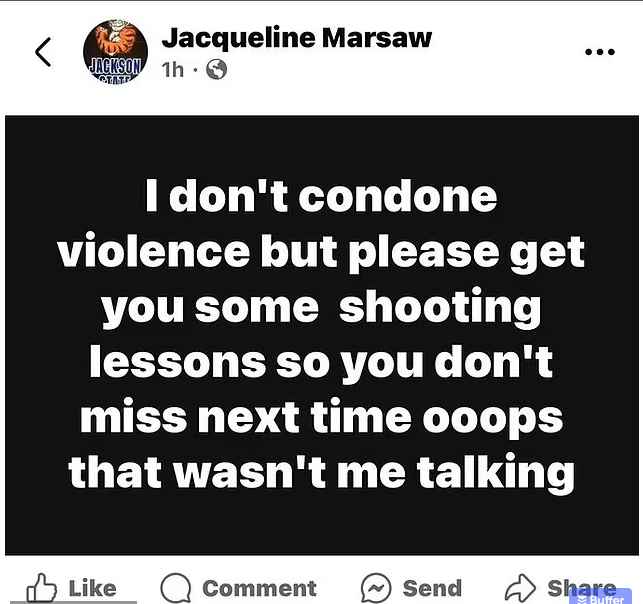Click the Share curved arrow icon
The image size is (643, 604).
[x=520, y=588]
